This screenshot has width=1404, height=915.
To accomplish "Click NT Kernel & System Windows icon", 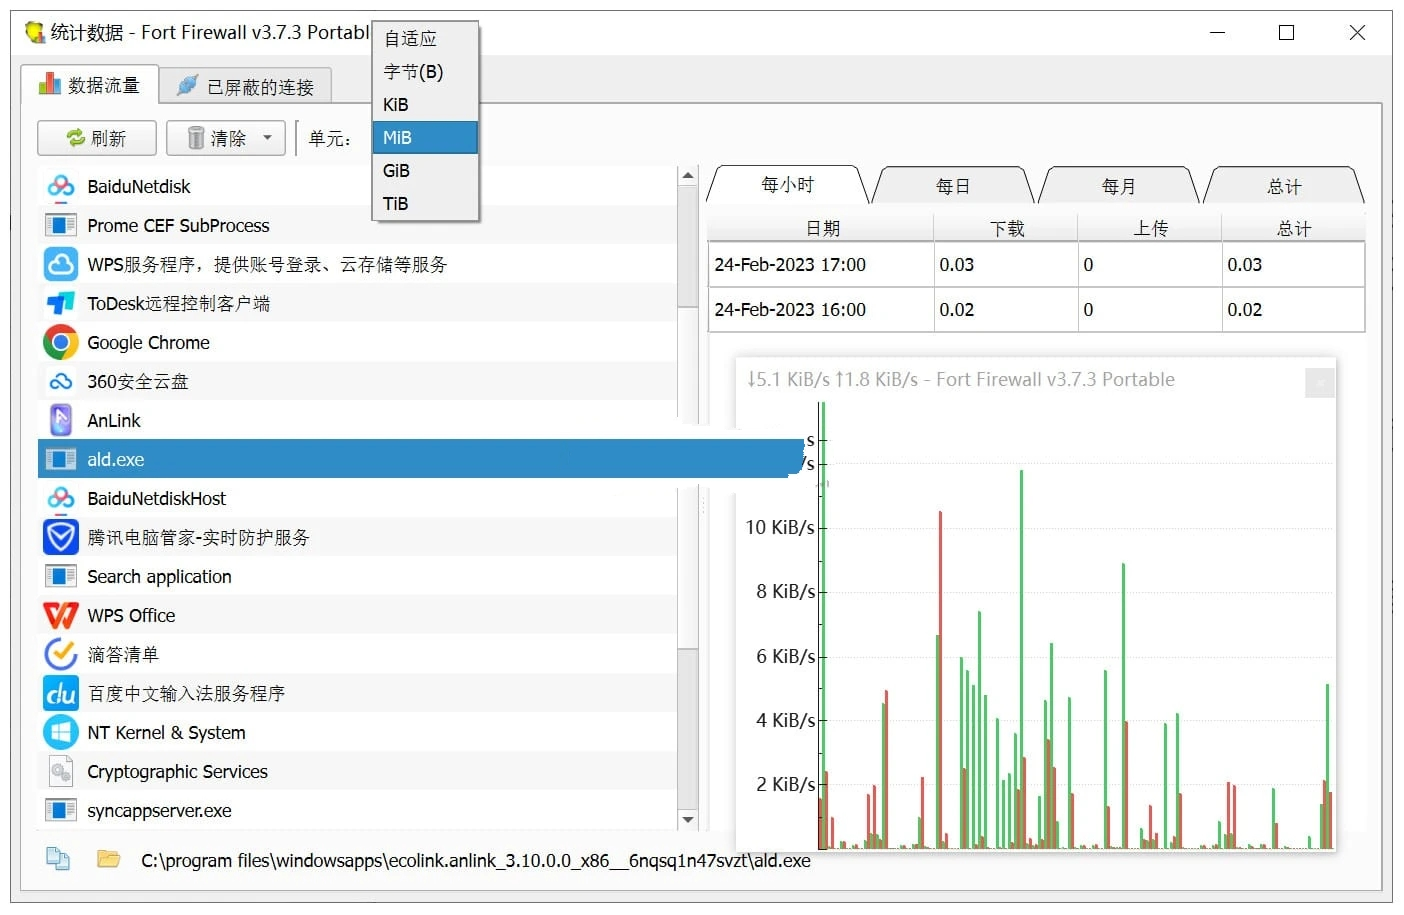I will (x=61, y=733).
